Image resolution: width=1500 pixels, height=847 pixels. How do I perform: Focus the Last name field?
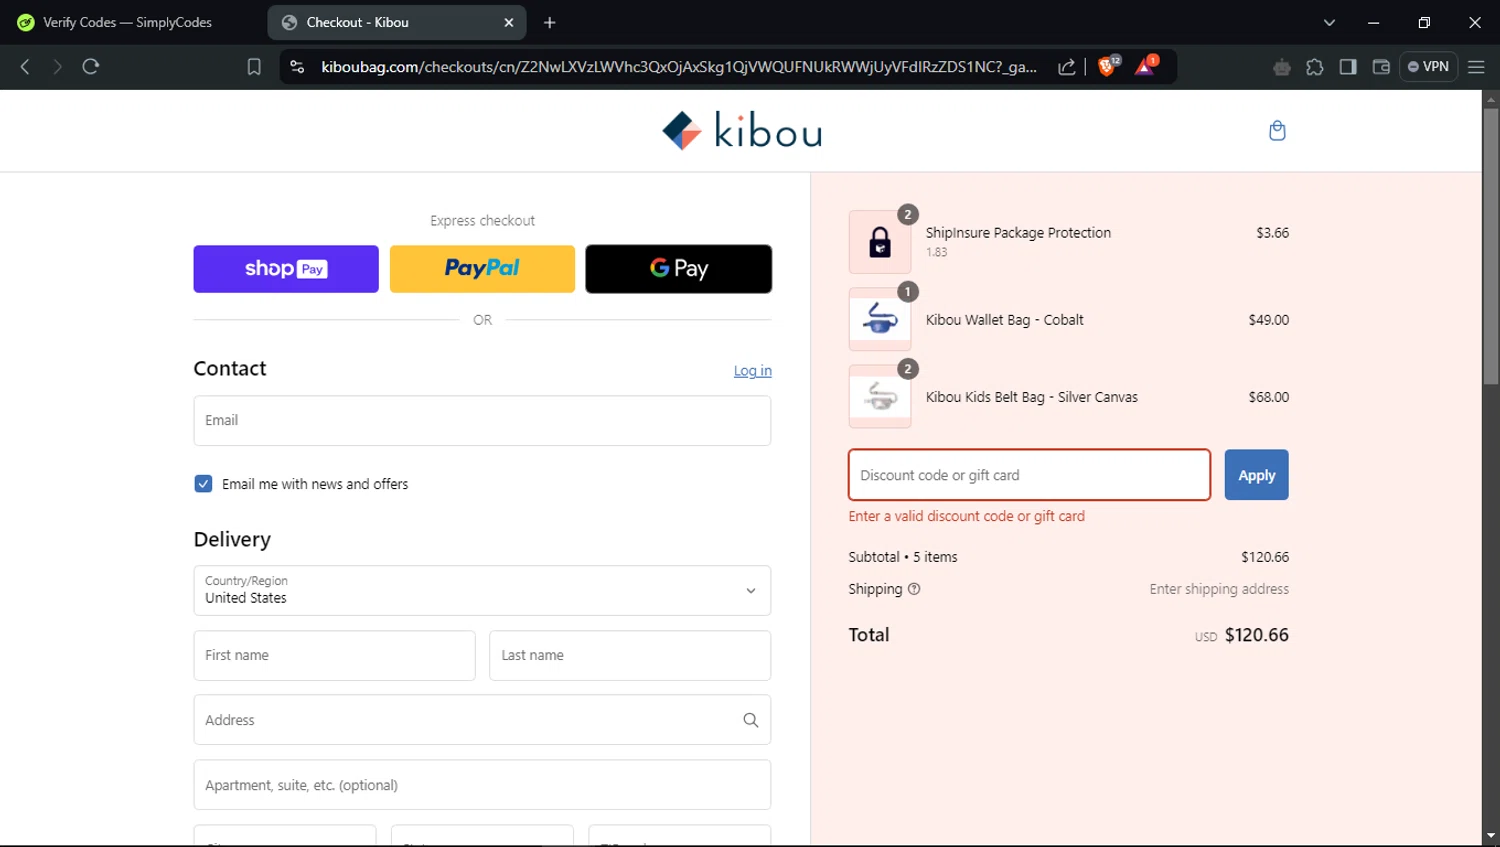(630, 656)
